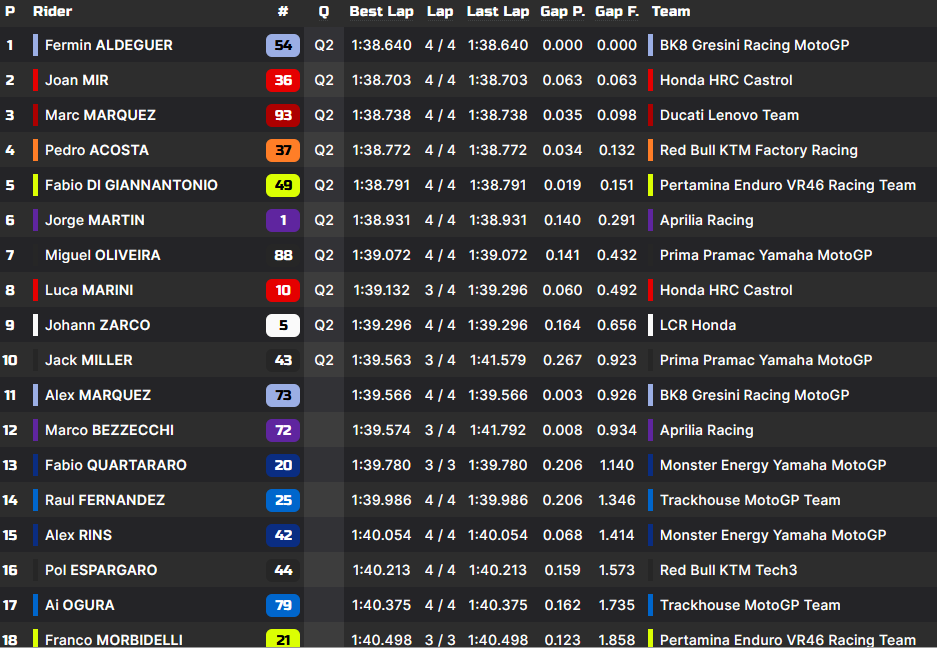Image resolution: width=937 pixels, height=648 pixels.
Task: Click Monster Energy Yamaha MotoGP in Rins row
Action: click(773, 535)
